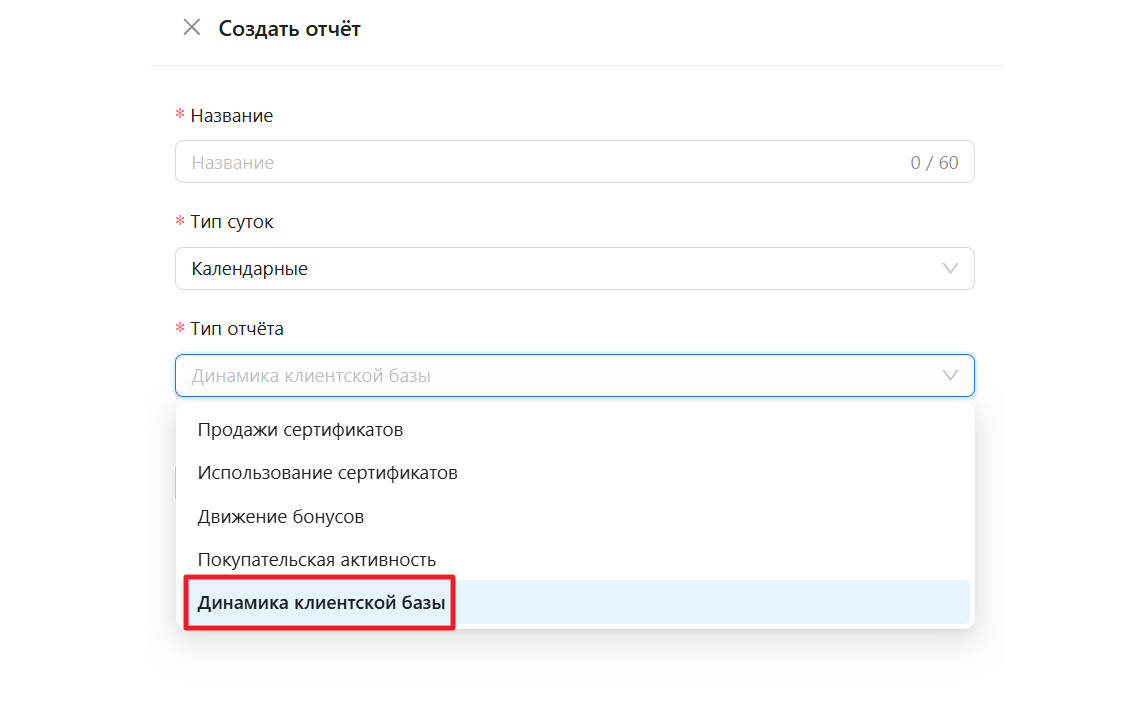Click the Название text input field

click(540, 162)
